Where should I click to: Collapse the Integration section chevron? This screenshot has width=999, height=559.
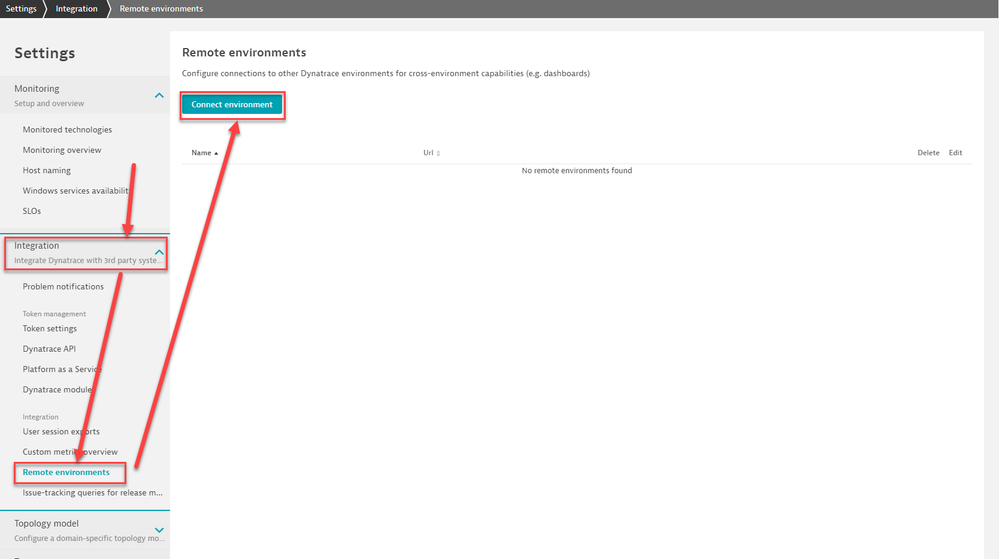[x=159, y=252]
